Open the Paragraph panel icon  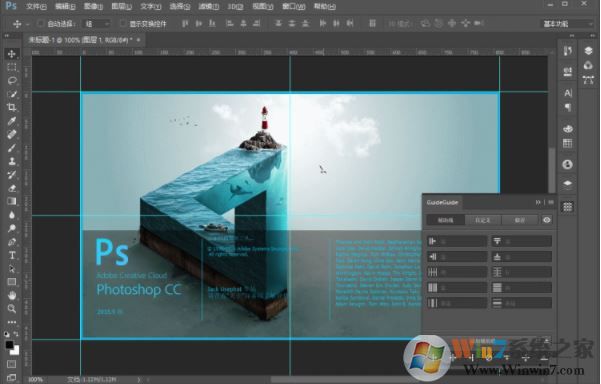(568, 107)
